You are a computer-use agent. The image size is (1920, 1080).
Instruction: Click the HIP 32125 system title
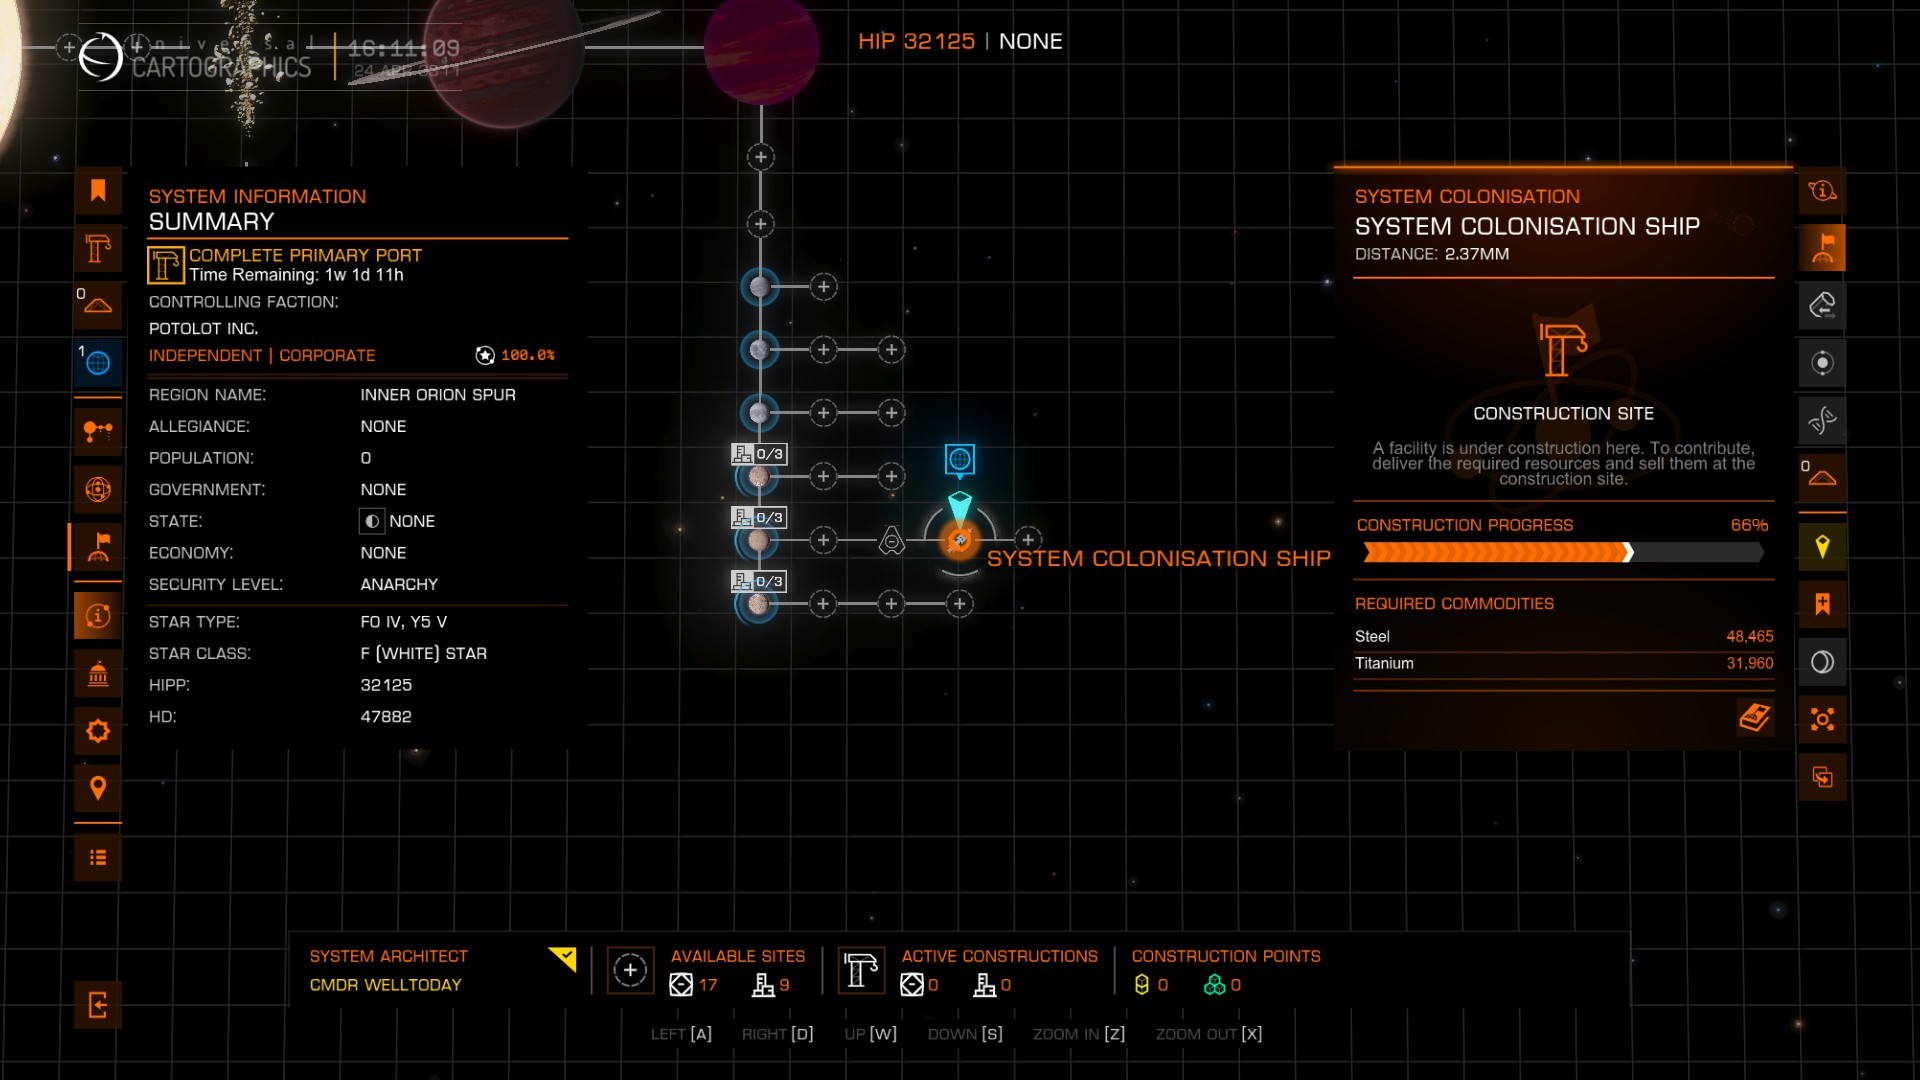tap(916, 41)
